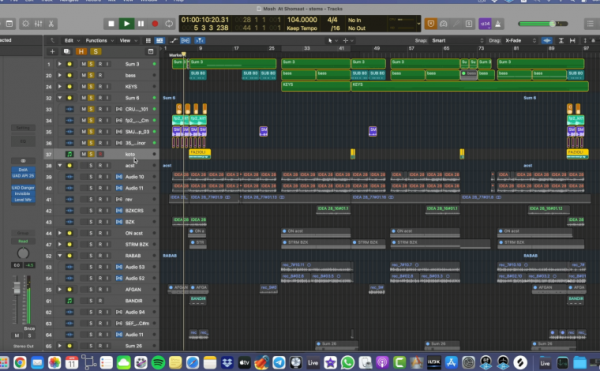Image resolution: width=600 pixels, height=371 pixels.
Task: Open the Toolbar window icon
Action: [9, 24]
